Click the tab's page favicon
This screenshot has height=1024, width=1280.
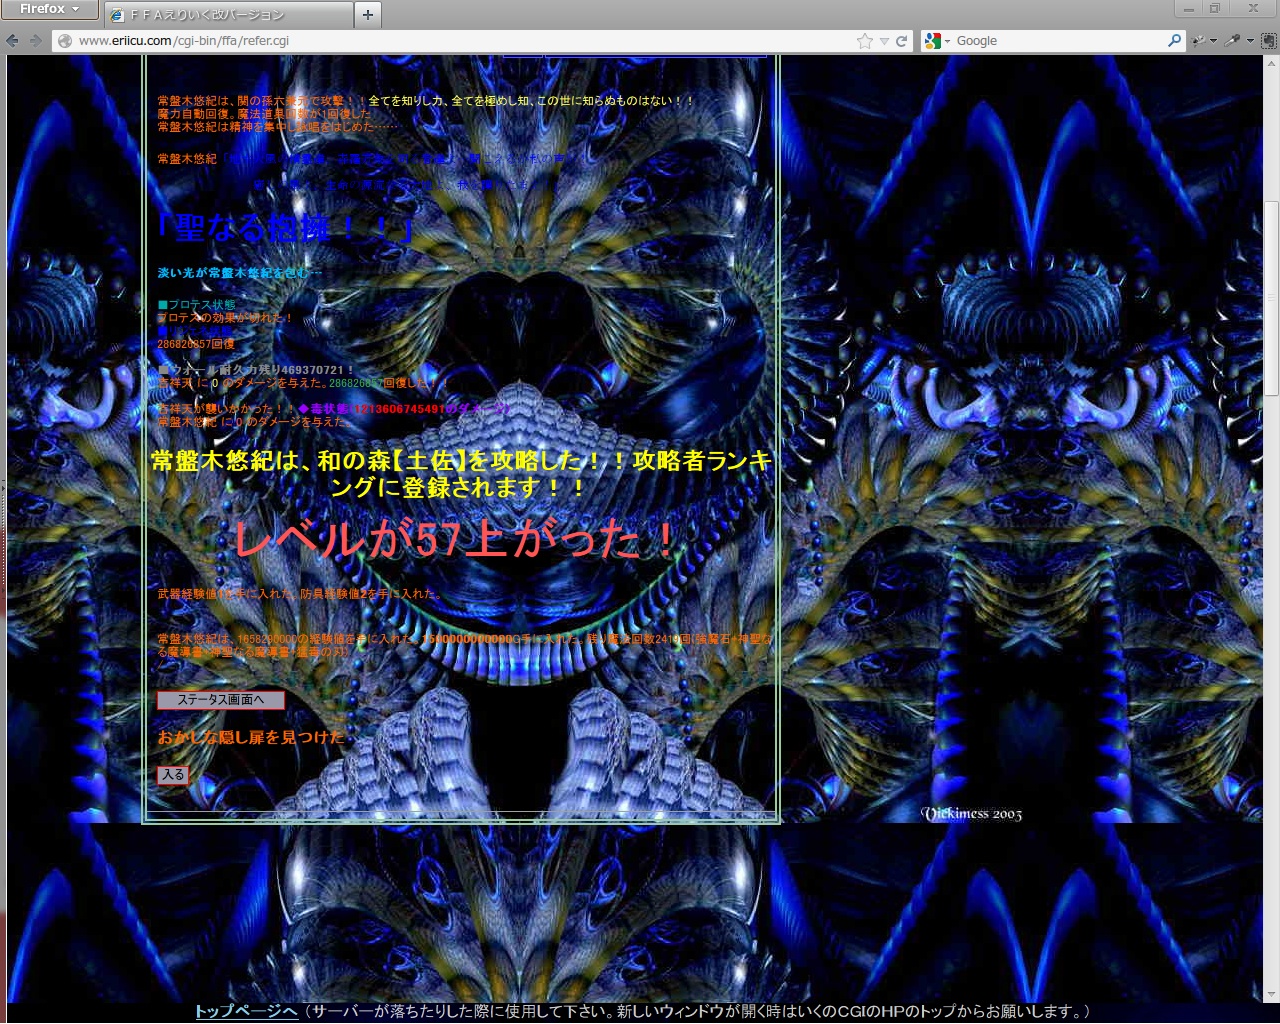(118, 15)
